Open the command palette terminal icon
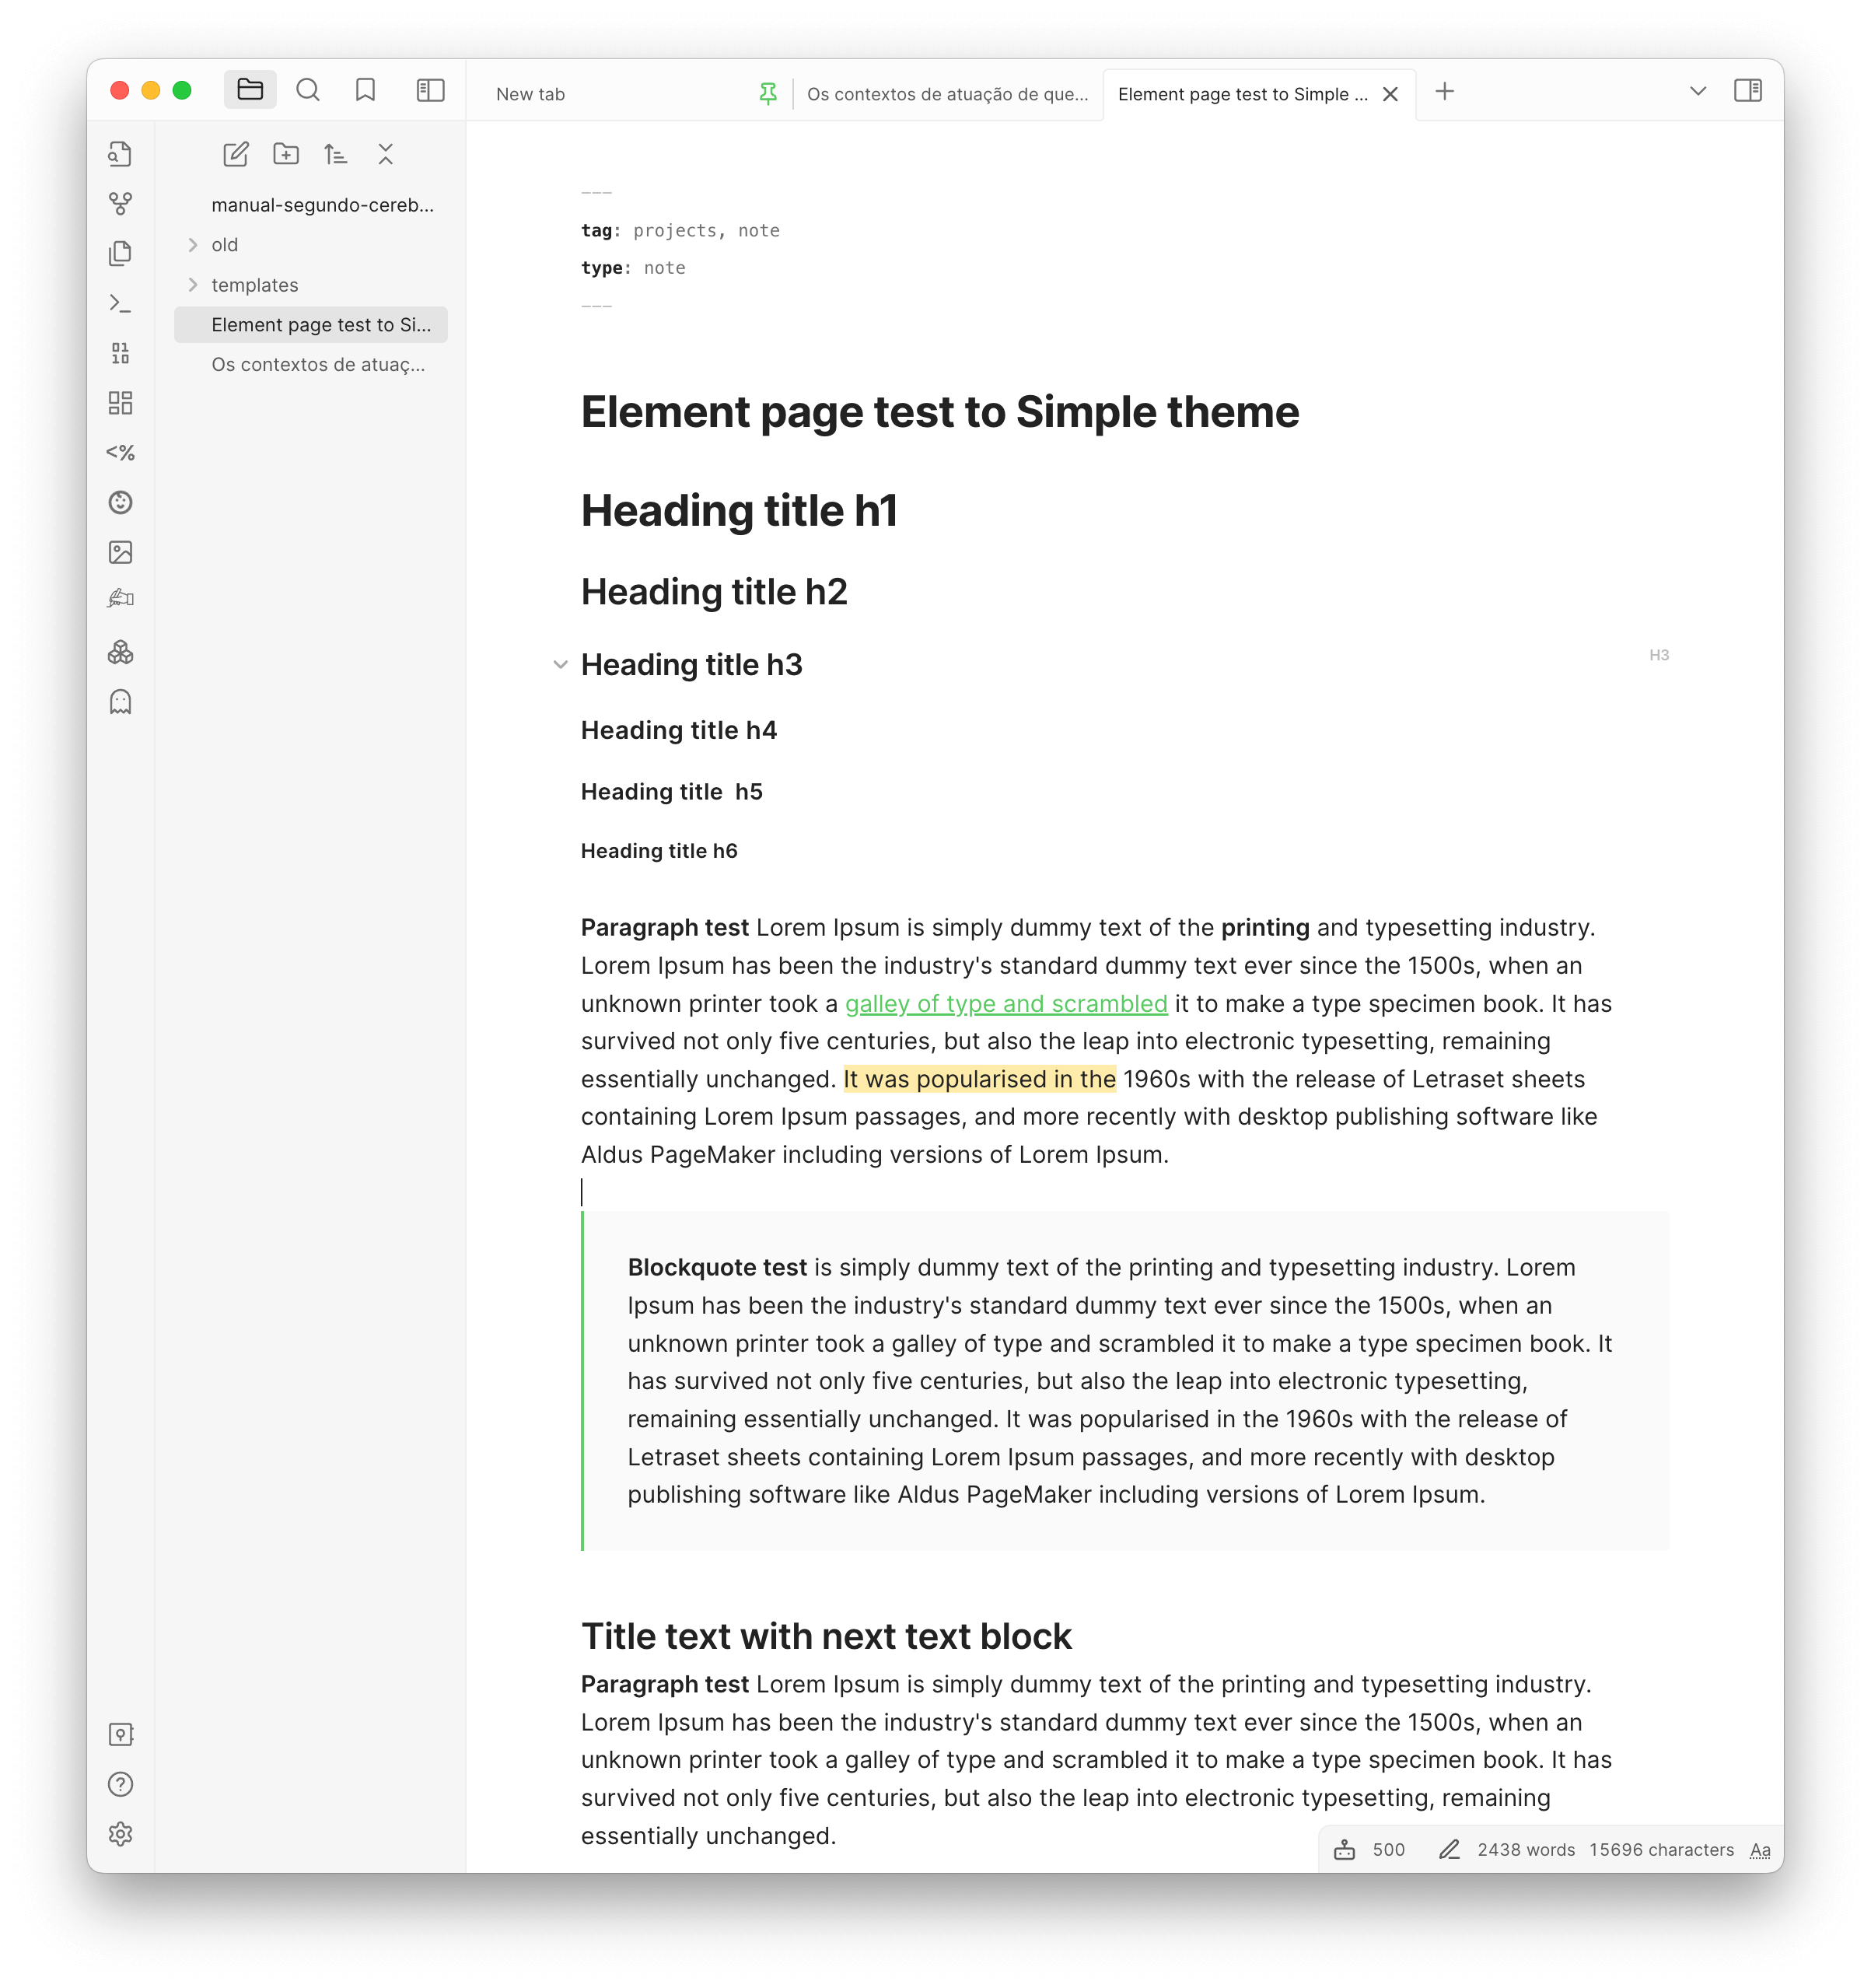This screenshot has width=1871, height=1988. coord(120,303)
